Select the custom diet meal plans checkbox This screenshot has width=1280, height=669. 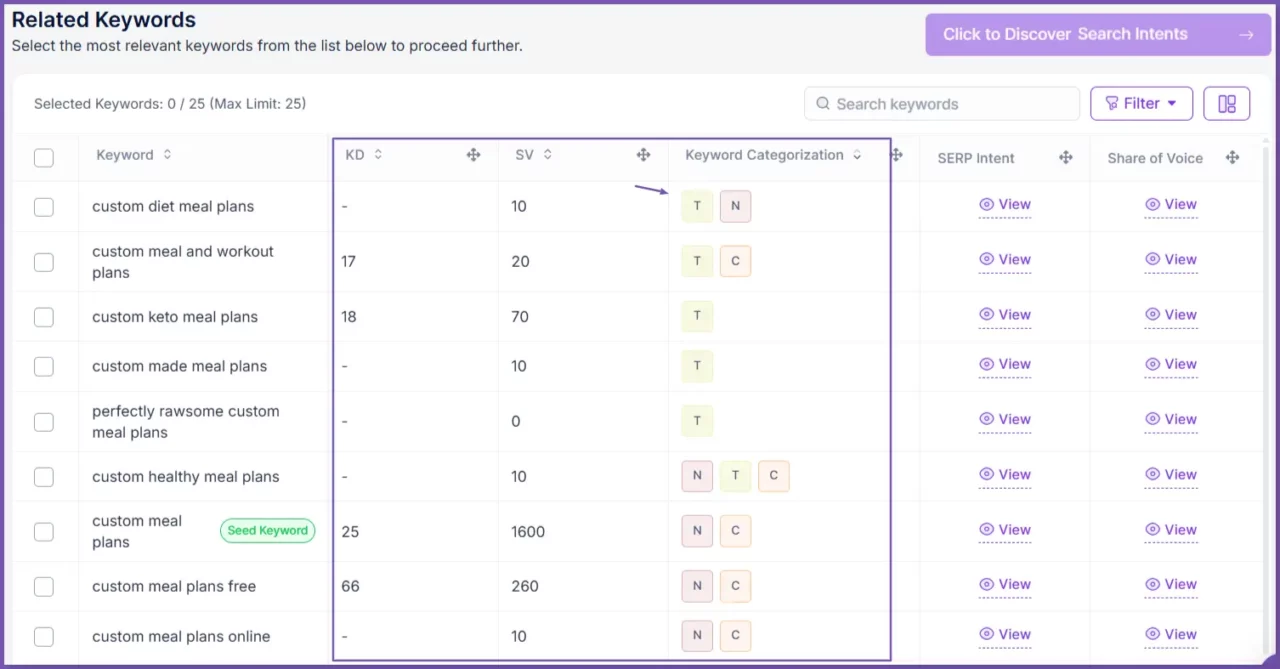click(44, 207)
